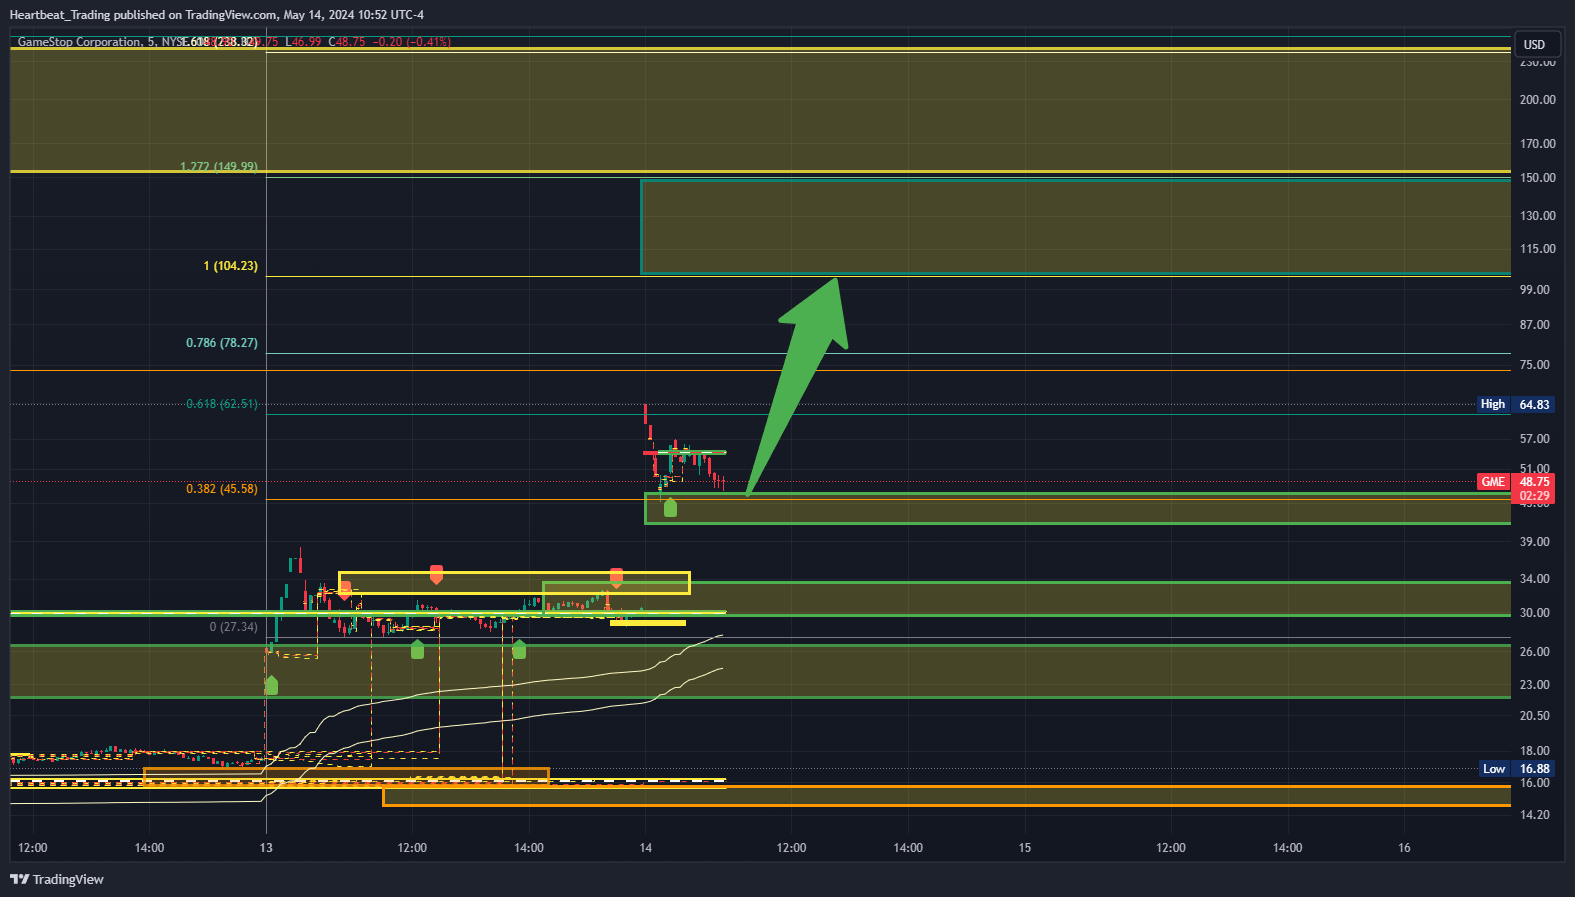The image size is (1575, 897).
Task: Click the 30.00 price axis label
Action: point(1535,613)
